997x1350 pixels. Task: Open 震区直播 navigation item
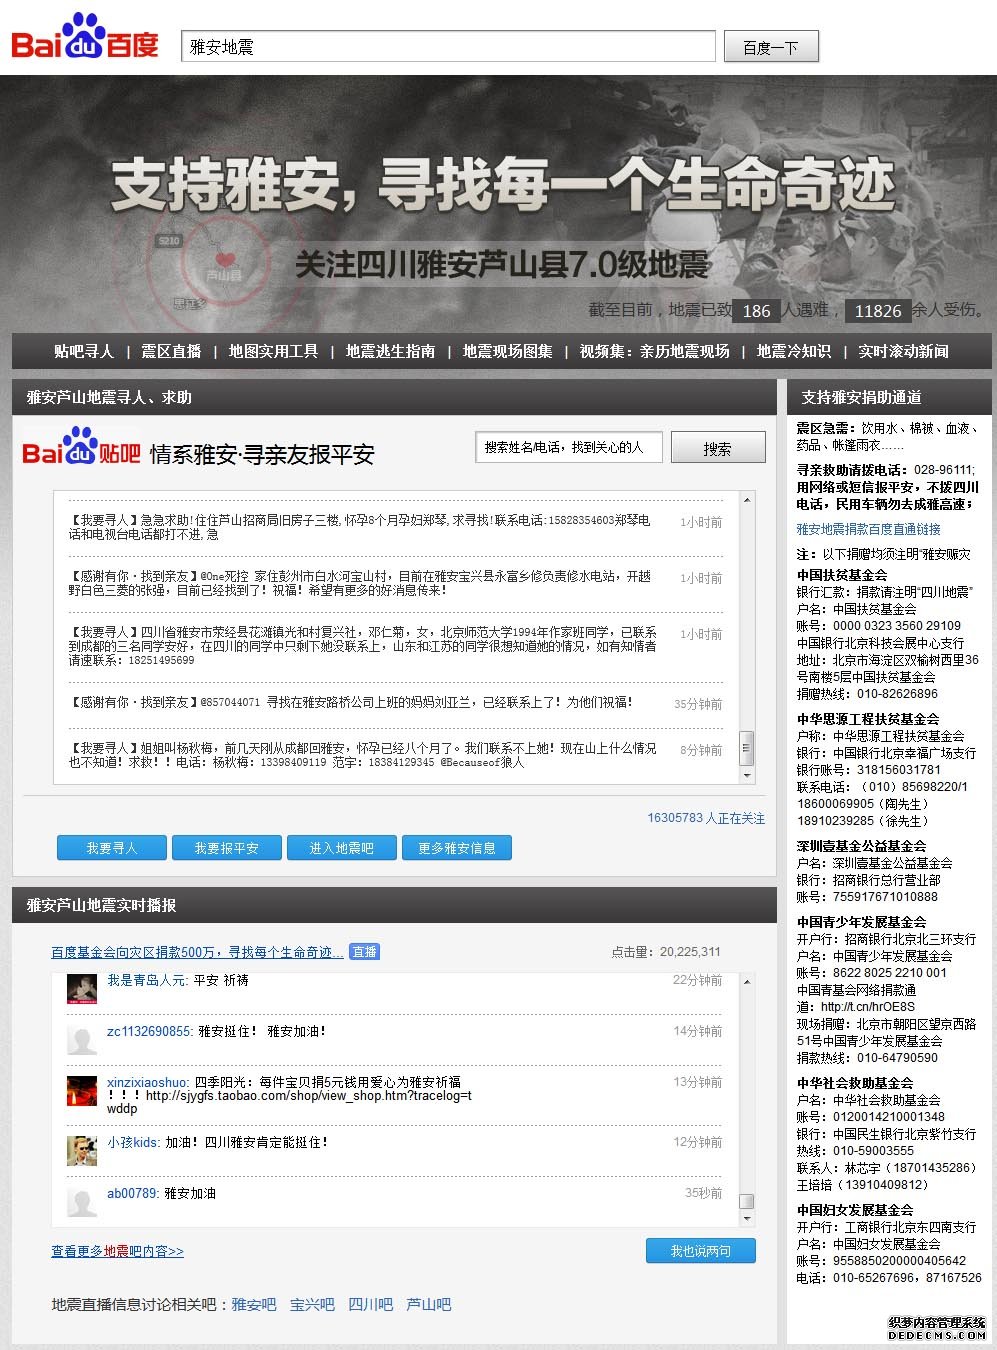(x=171, y=351)
